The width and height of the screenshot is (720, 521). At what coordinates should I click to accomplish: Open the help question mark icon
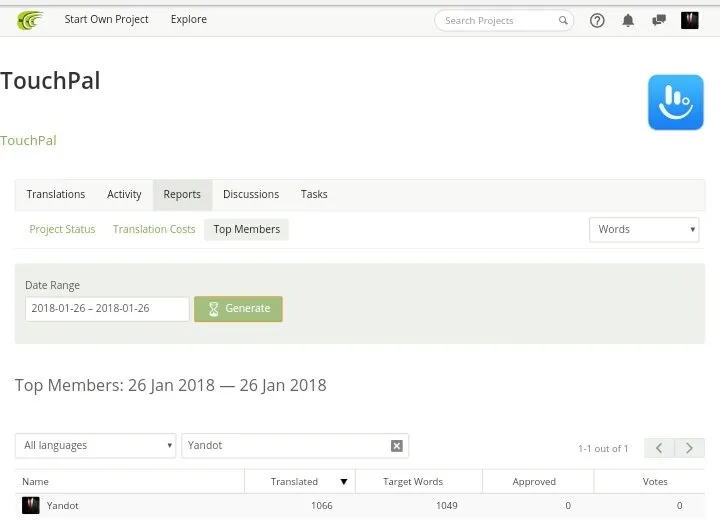click(x=597, y=20)
